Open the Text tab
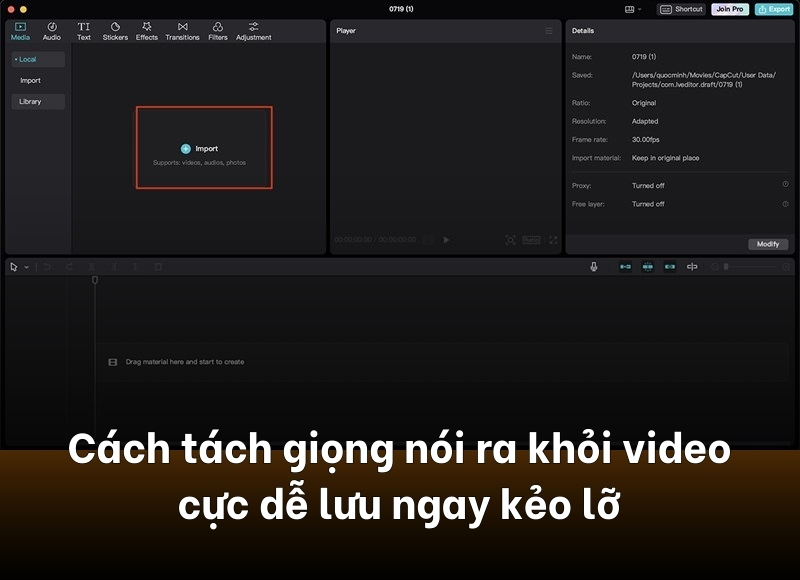 [x=84, y=31]
